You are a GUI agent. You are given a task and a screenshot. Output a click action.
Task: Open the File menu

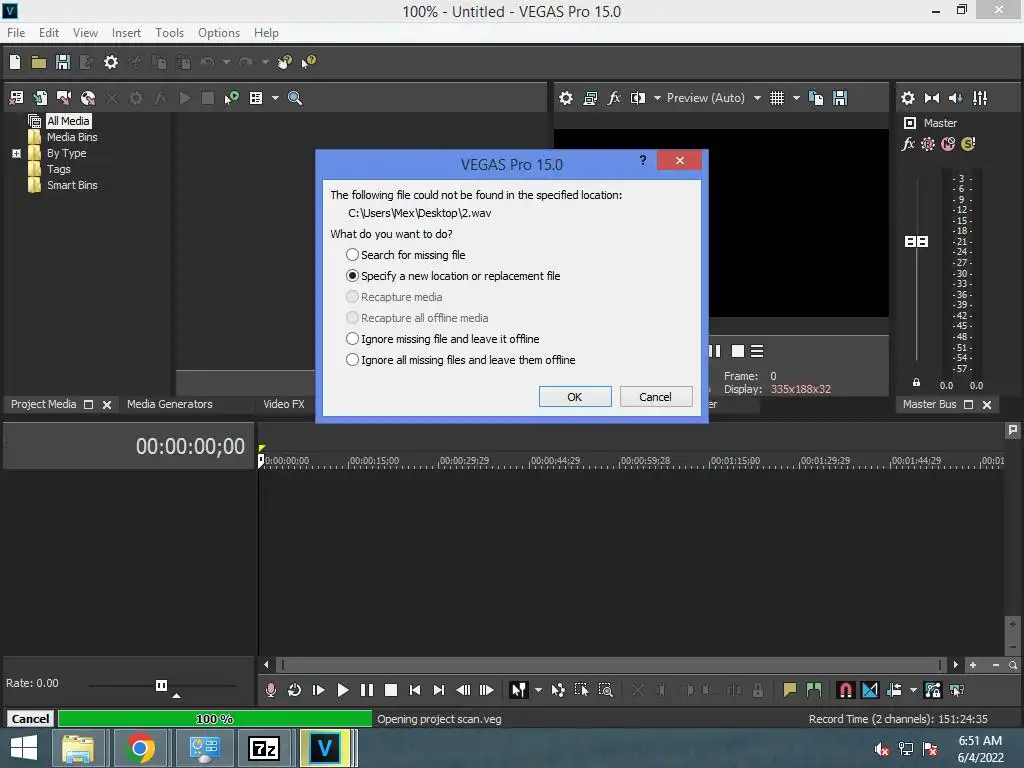tap(16, 33)
